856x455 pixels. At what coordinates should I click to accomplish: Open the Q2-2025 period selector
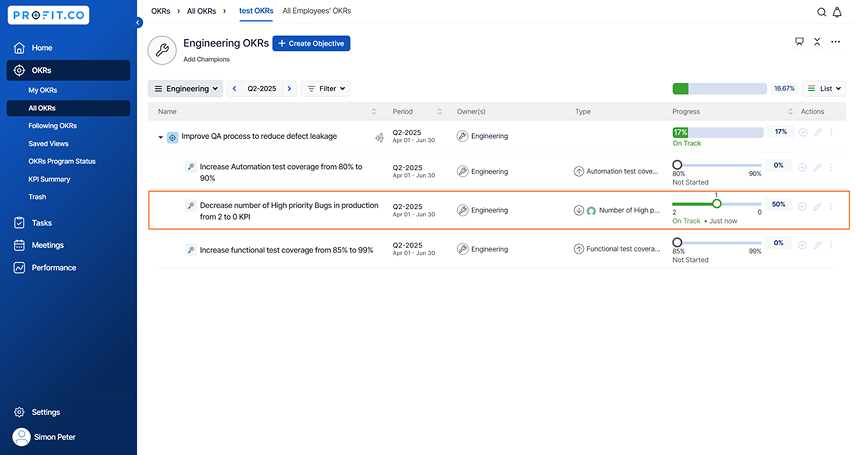click(x=262, y=88)
